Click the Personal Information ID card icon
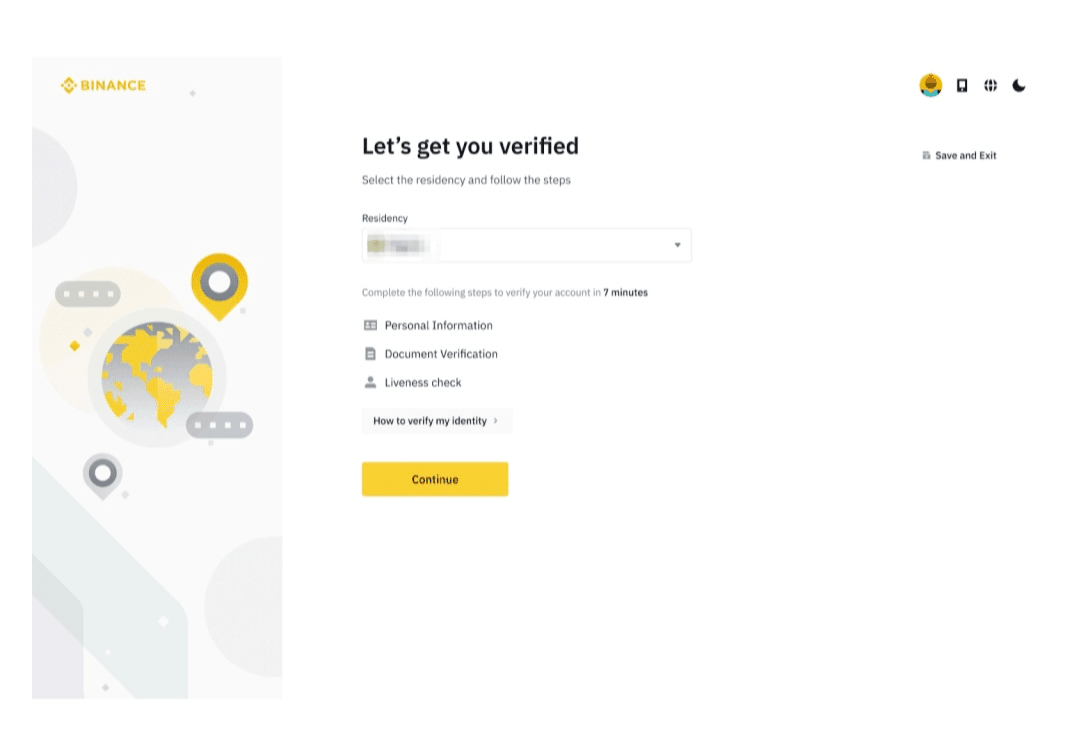 pos(370,325)
